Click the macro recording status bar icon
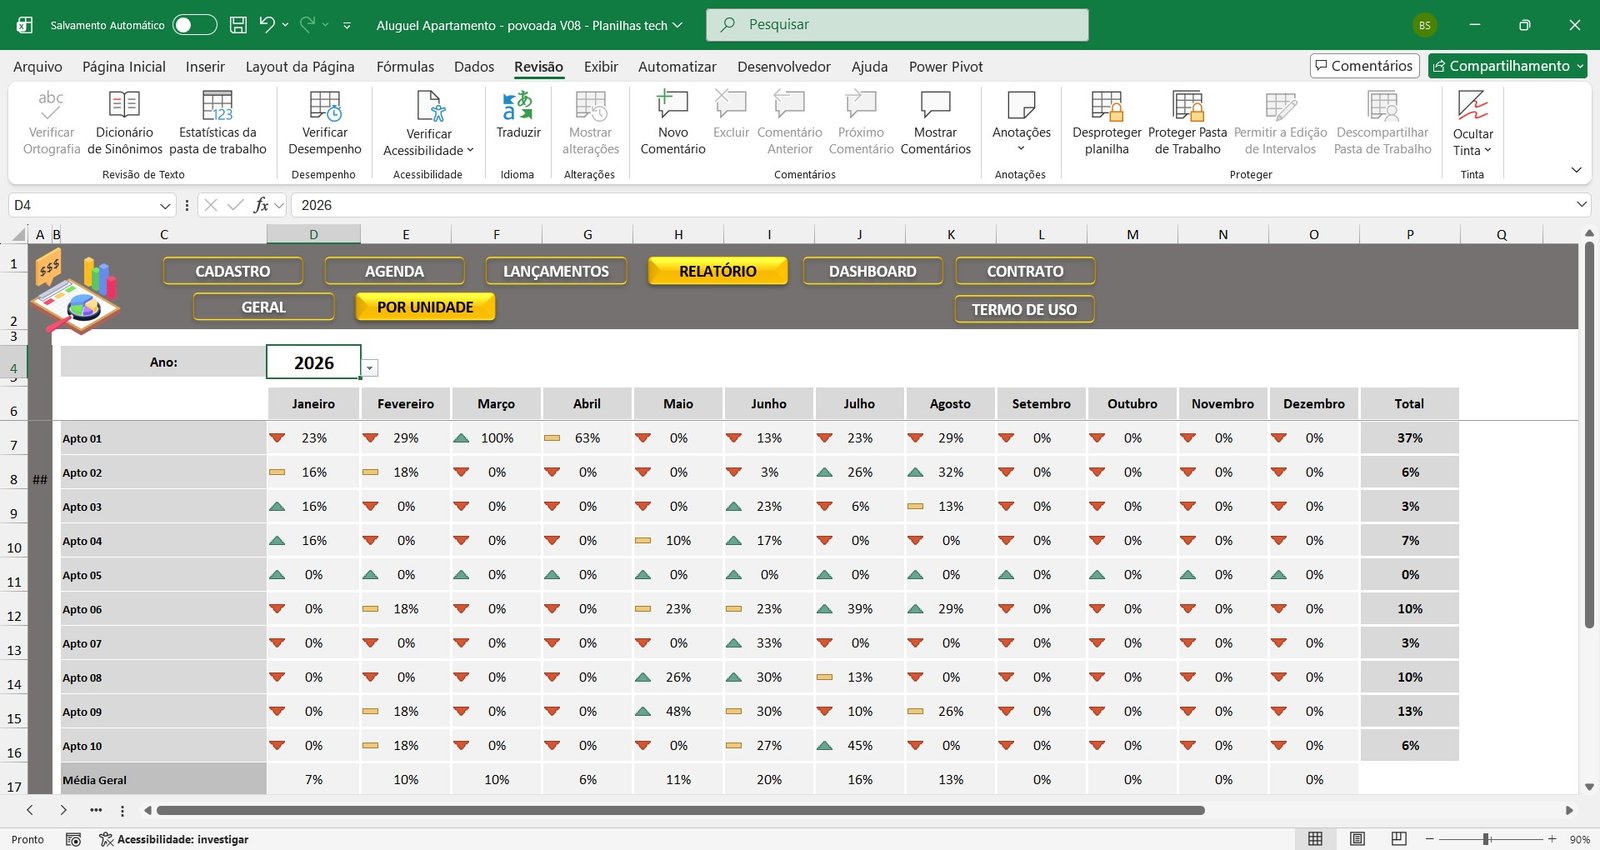The width and height of the screenshot is (1600, 850). click(x=73, y=839)
